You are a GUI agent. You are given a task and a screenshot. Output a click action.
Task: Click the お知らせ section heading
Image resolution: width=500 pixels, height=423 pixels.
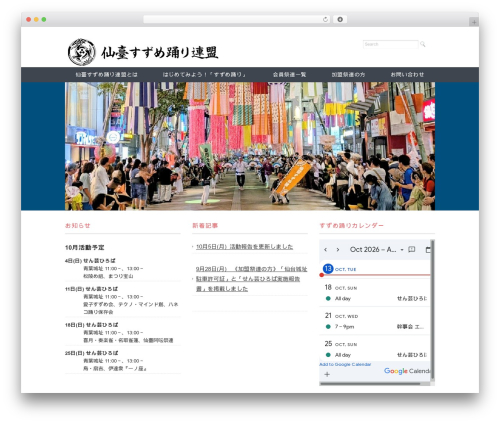click(78, 226)
